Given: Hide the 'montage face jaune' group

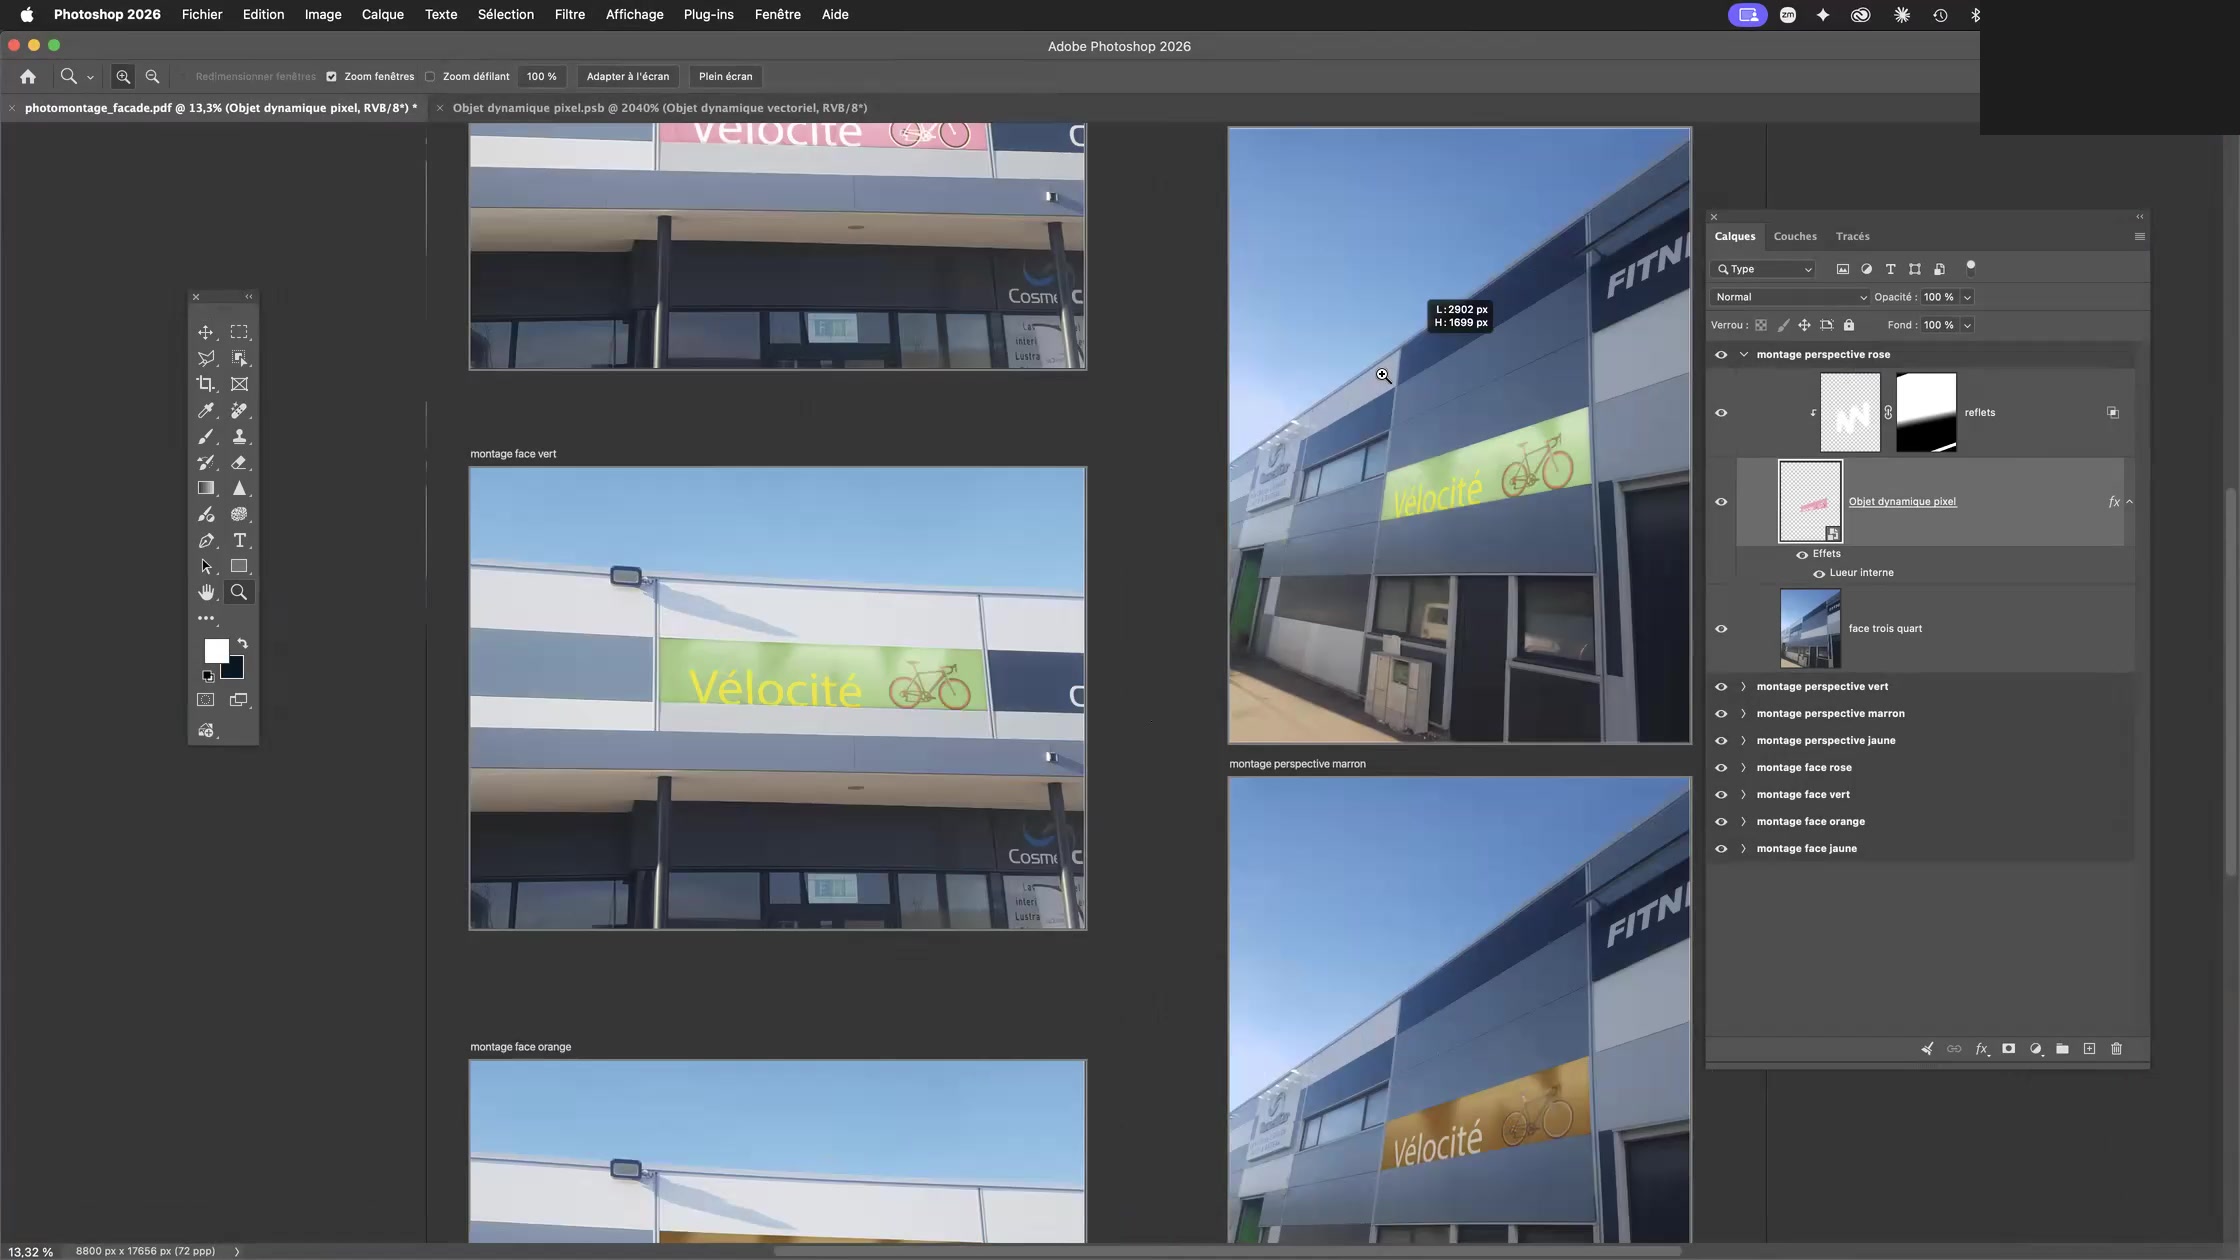Looking at the screenshot, I should tap(1721, 849).
